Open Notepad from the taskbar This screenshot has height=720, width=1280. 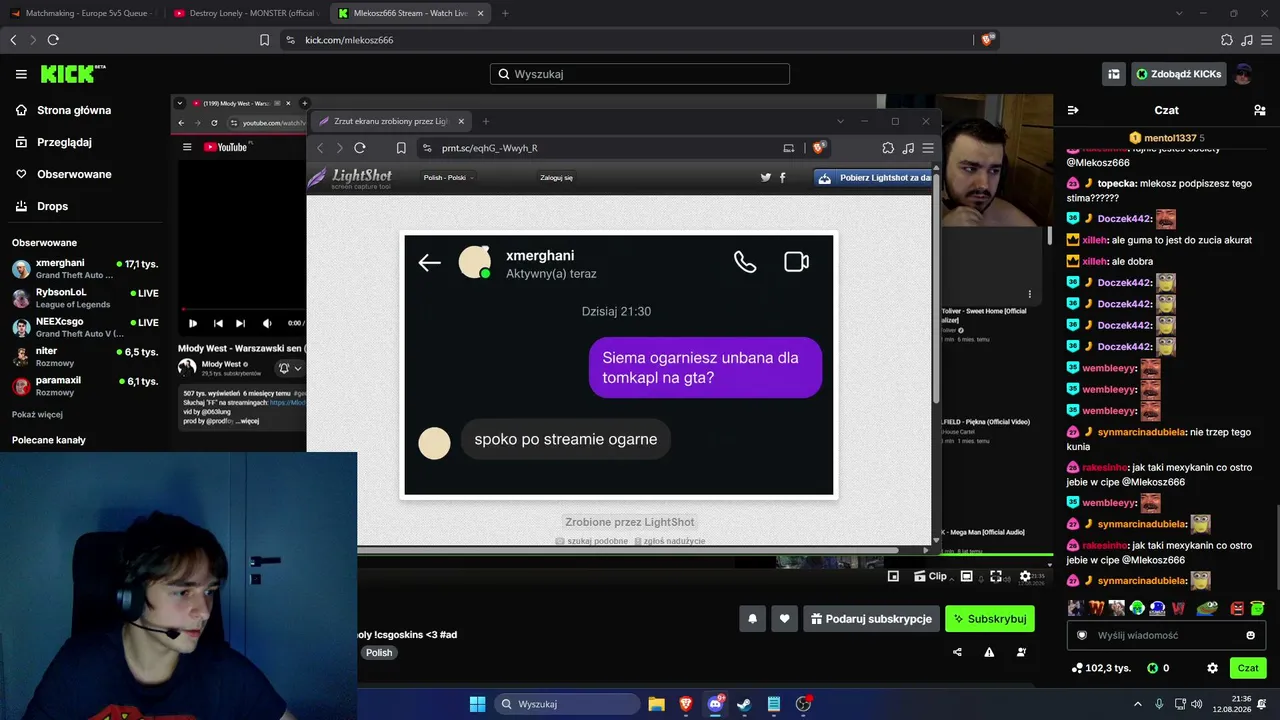pyautogui.click(x=774, y=704)
